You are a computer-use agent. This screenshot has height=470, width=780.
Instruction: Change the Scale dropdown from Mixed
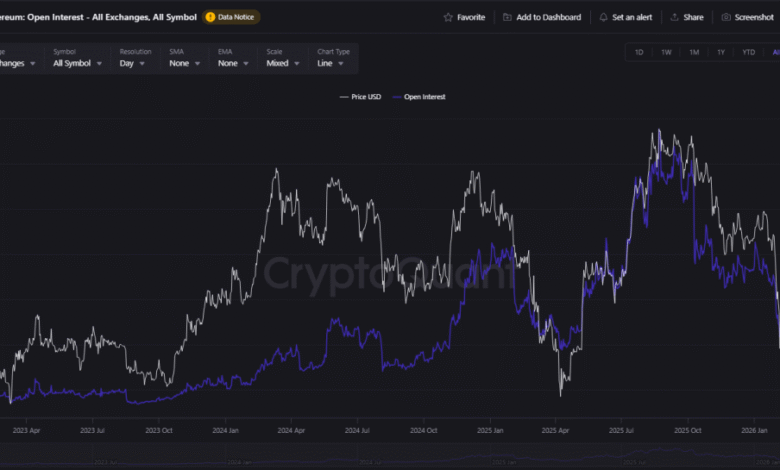click(282, 63)
